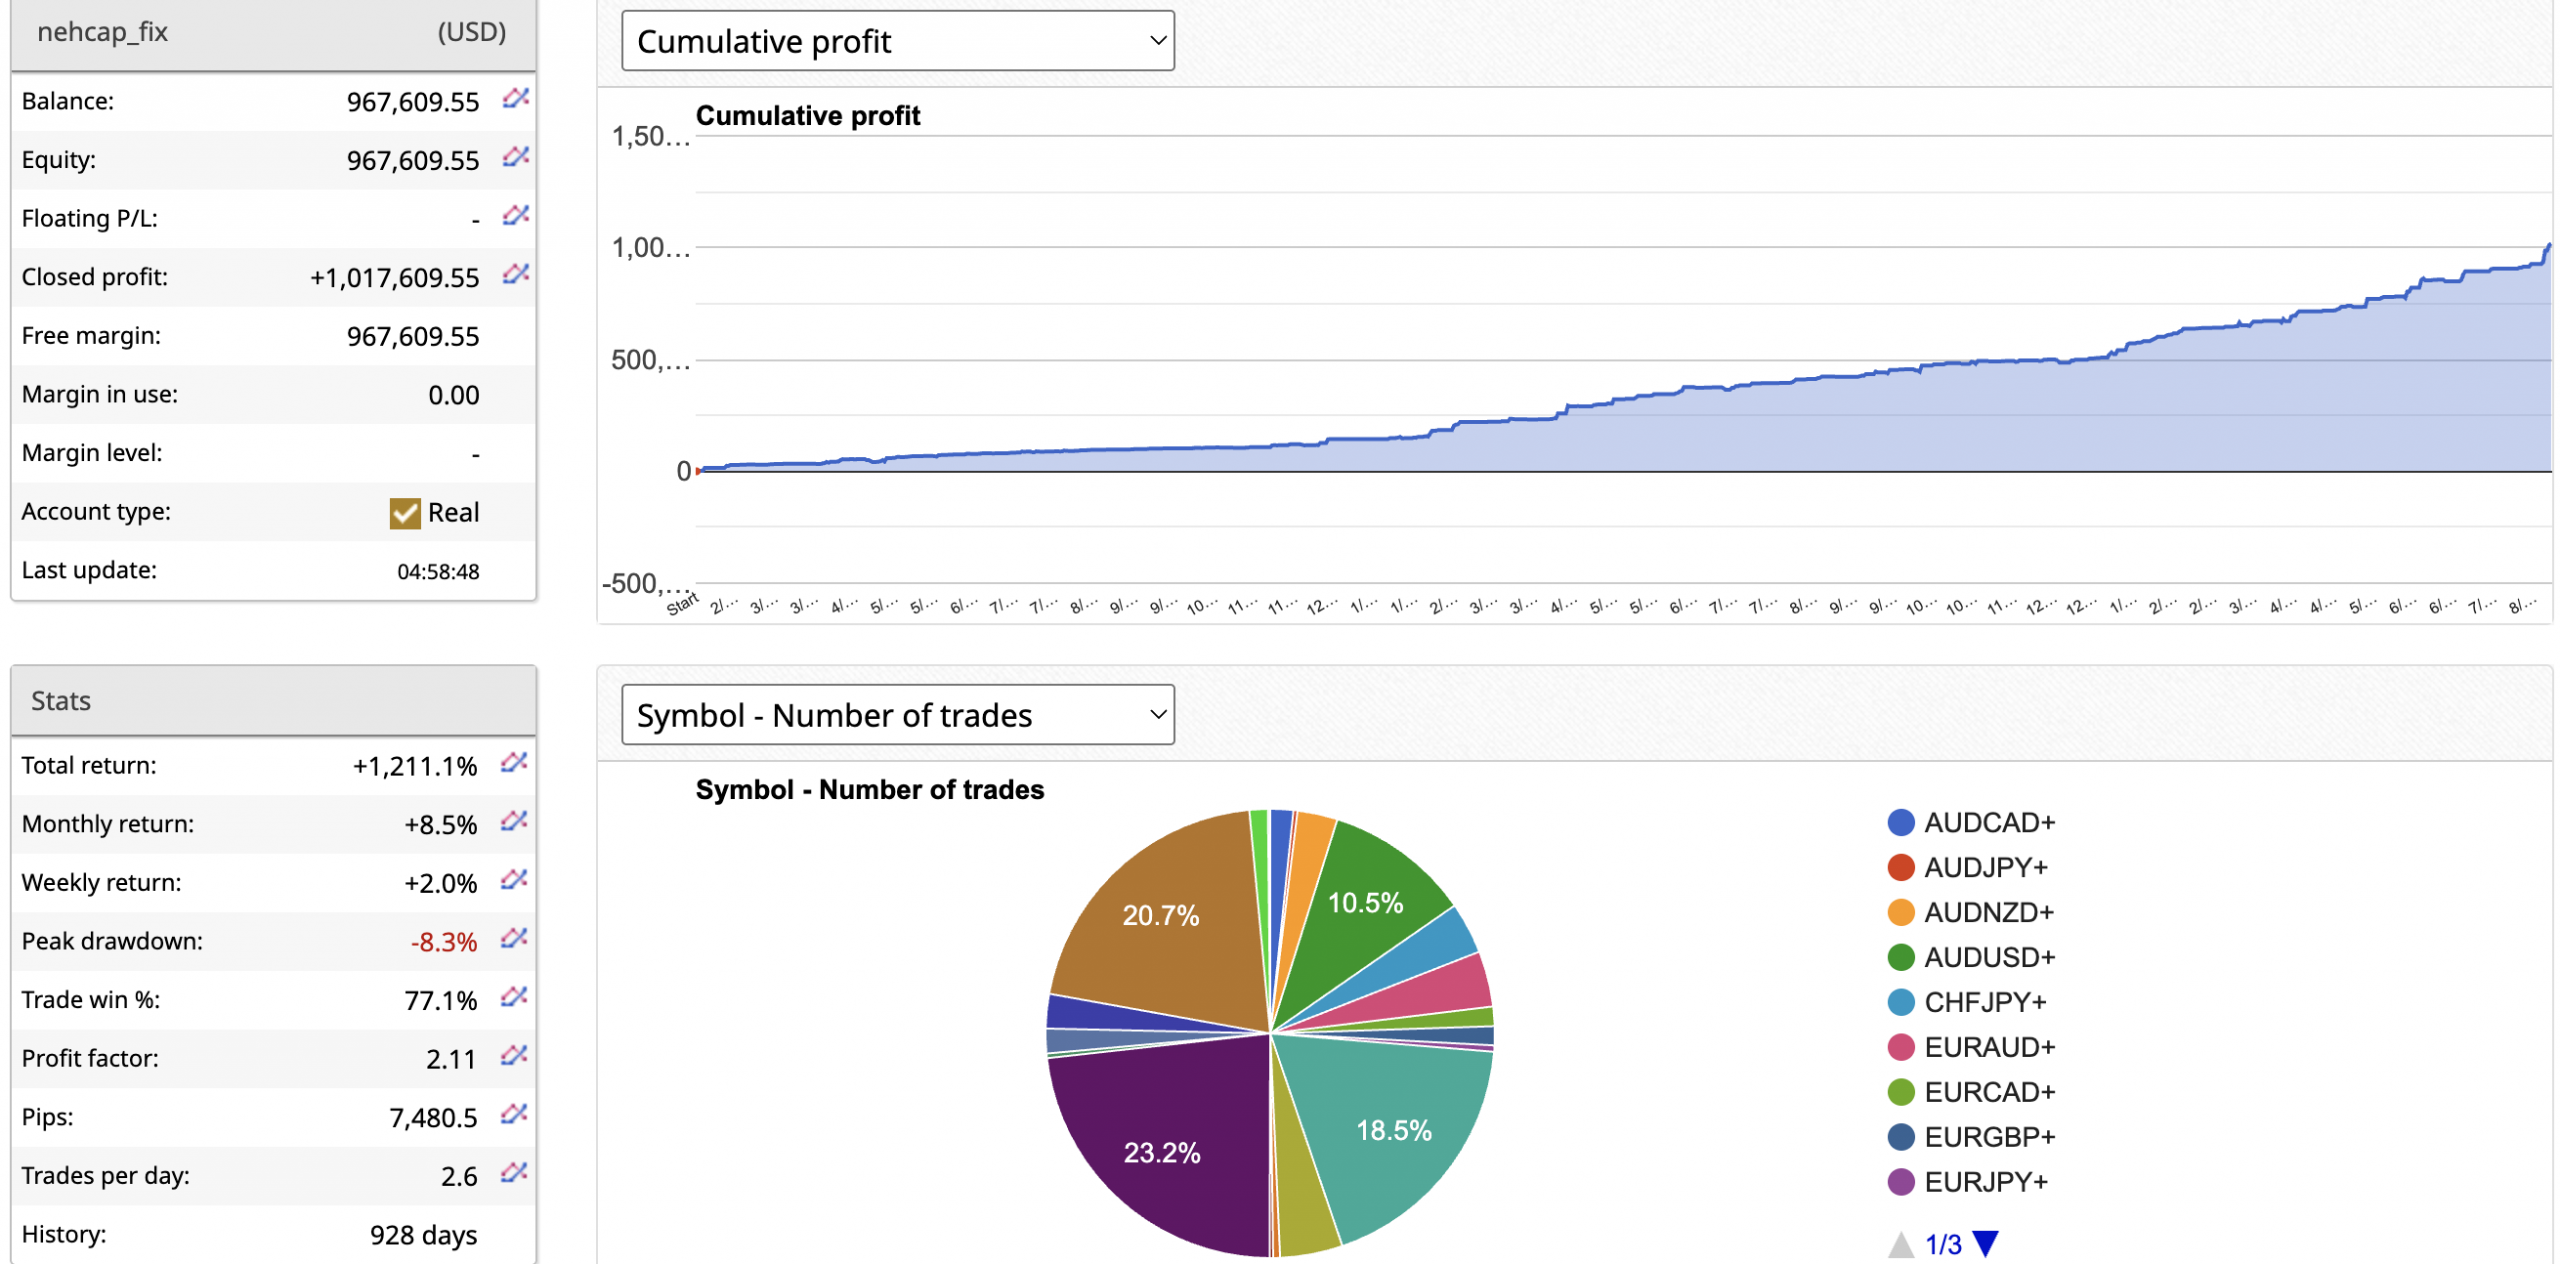Click chart icon for Trades per day
The height and width of the screenshot is (1264, 2560).
[x=513, y=1173]
